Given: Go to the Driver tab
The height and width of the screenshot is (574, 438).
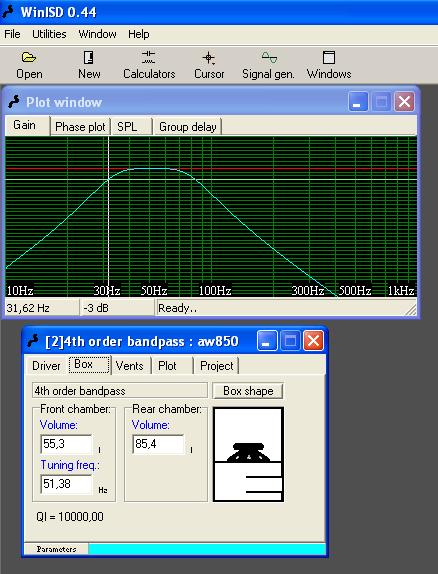Looking at the screenshot, I should (46, 365).
